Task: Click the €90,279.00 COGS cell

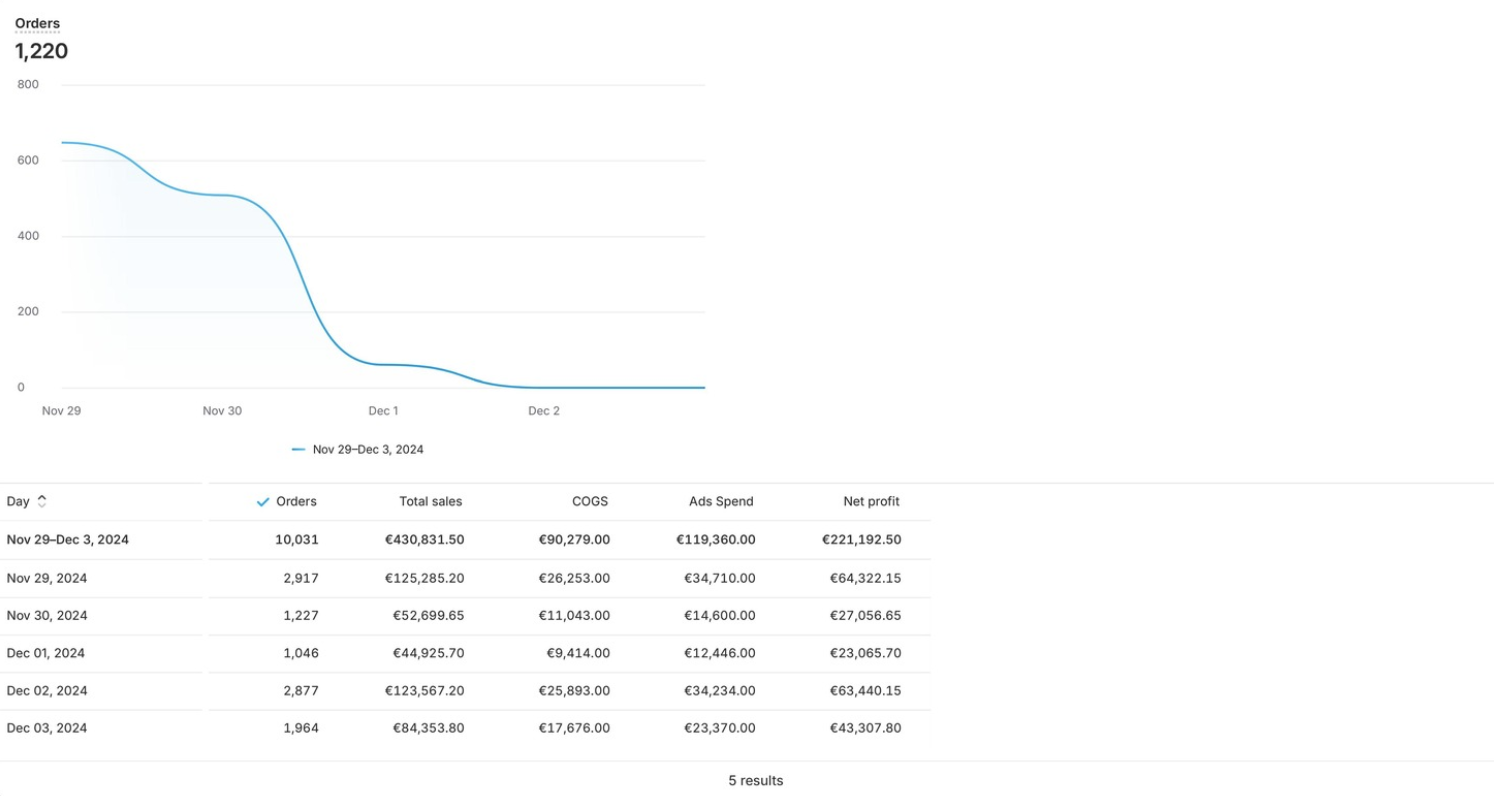Action: click(x=574, y=540)
